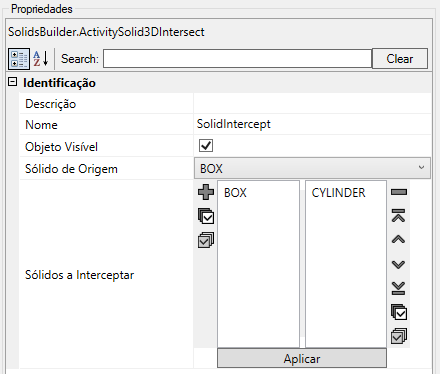Open the Sólido de Origem dropdown
440x374 pixels.
click(x=312, y=168)
